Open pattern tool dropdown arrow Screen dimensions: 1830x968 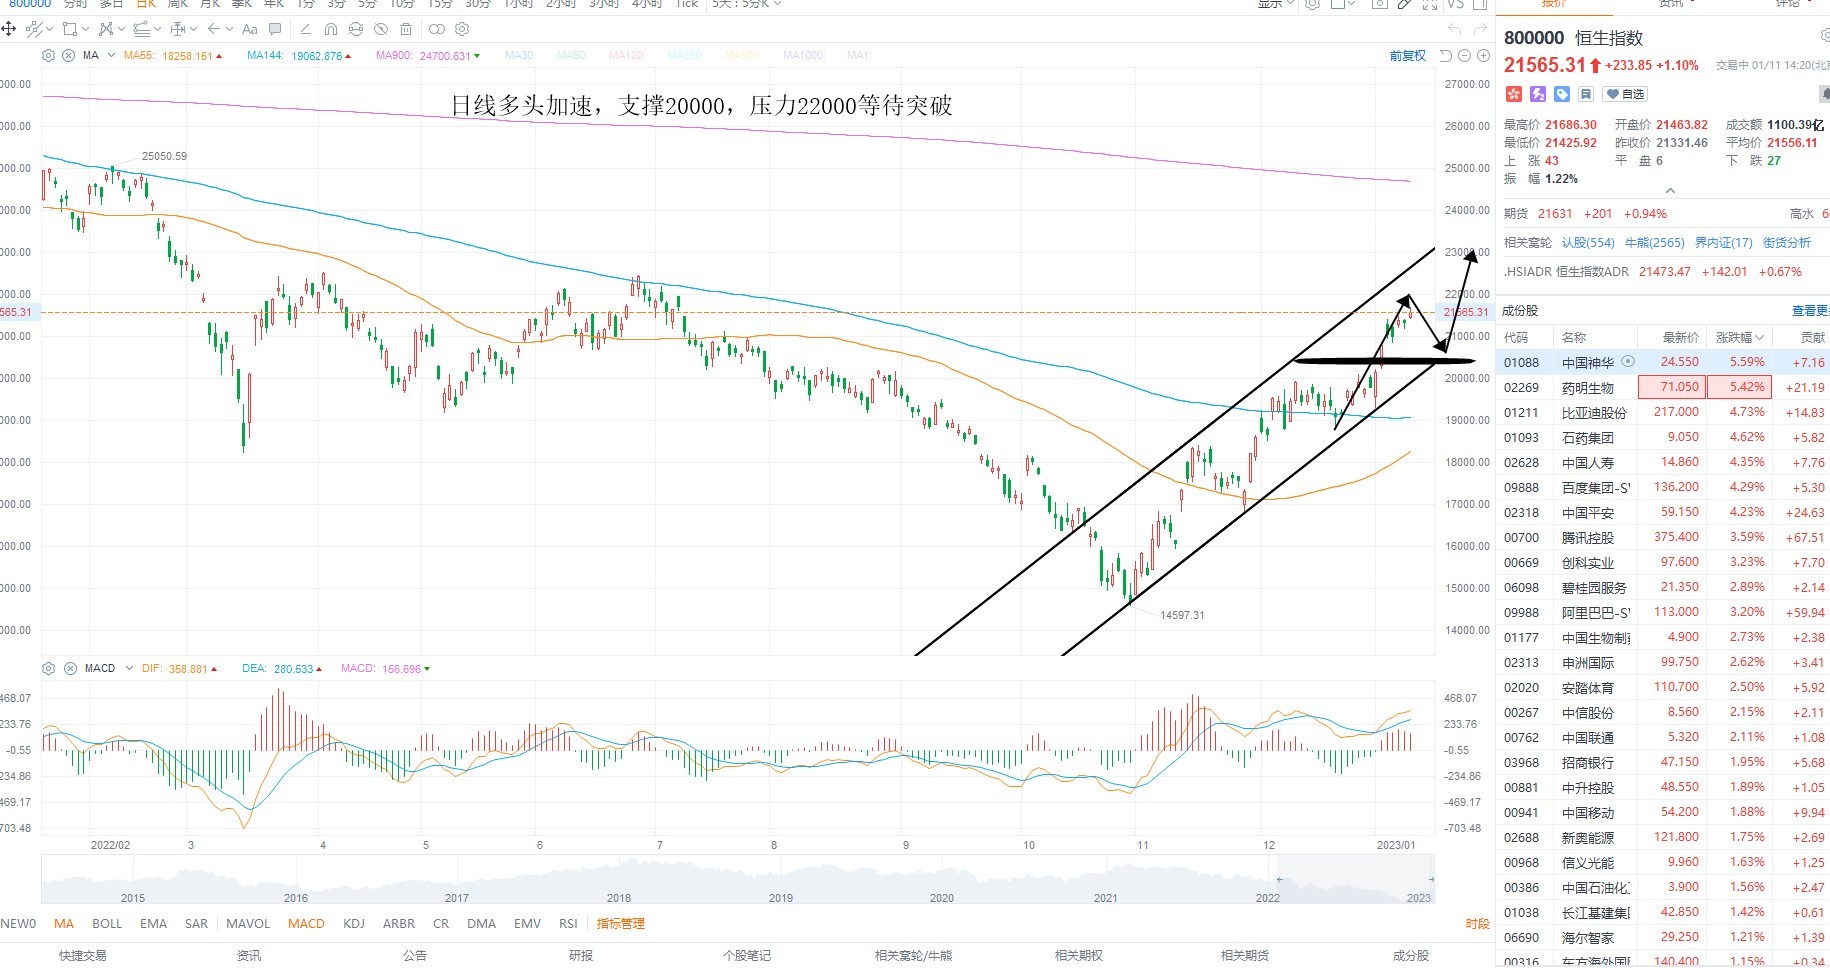coord(121,29)
